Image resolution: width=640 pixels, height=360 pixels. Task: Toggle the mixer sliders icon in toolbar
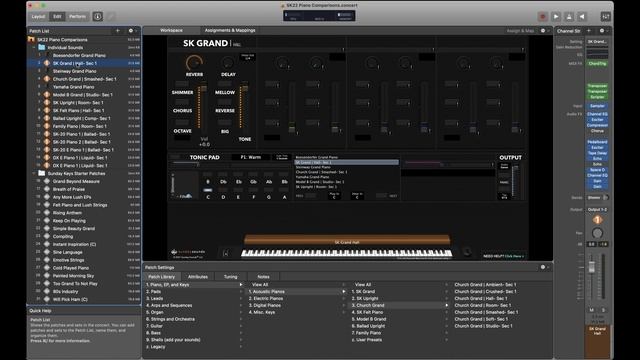click(x=606, y=17)
